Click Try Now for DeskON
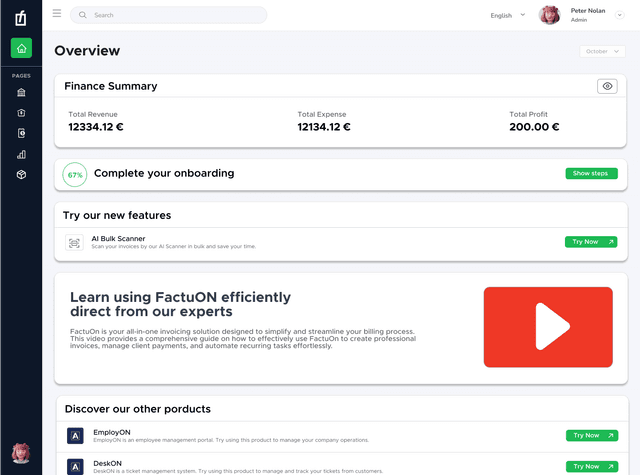 592,466
